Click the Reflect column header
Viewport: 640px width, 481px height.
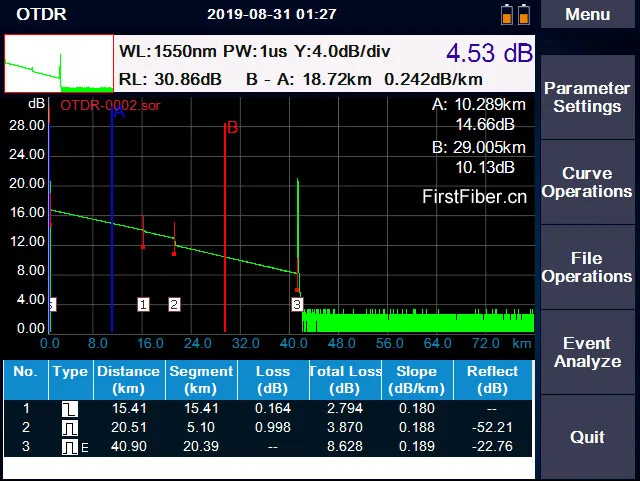[492, 378]
